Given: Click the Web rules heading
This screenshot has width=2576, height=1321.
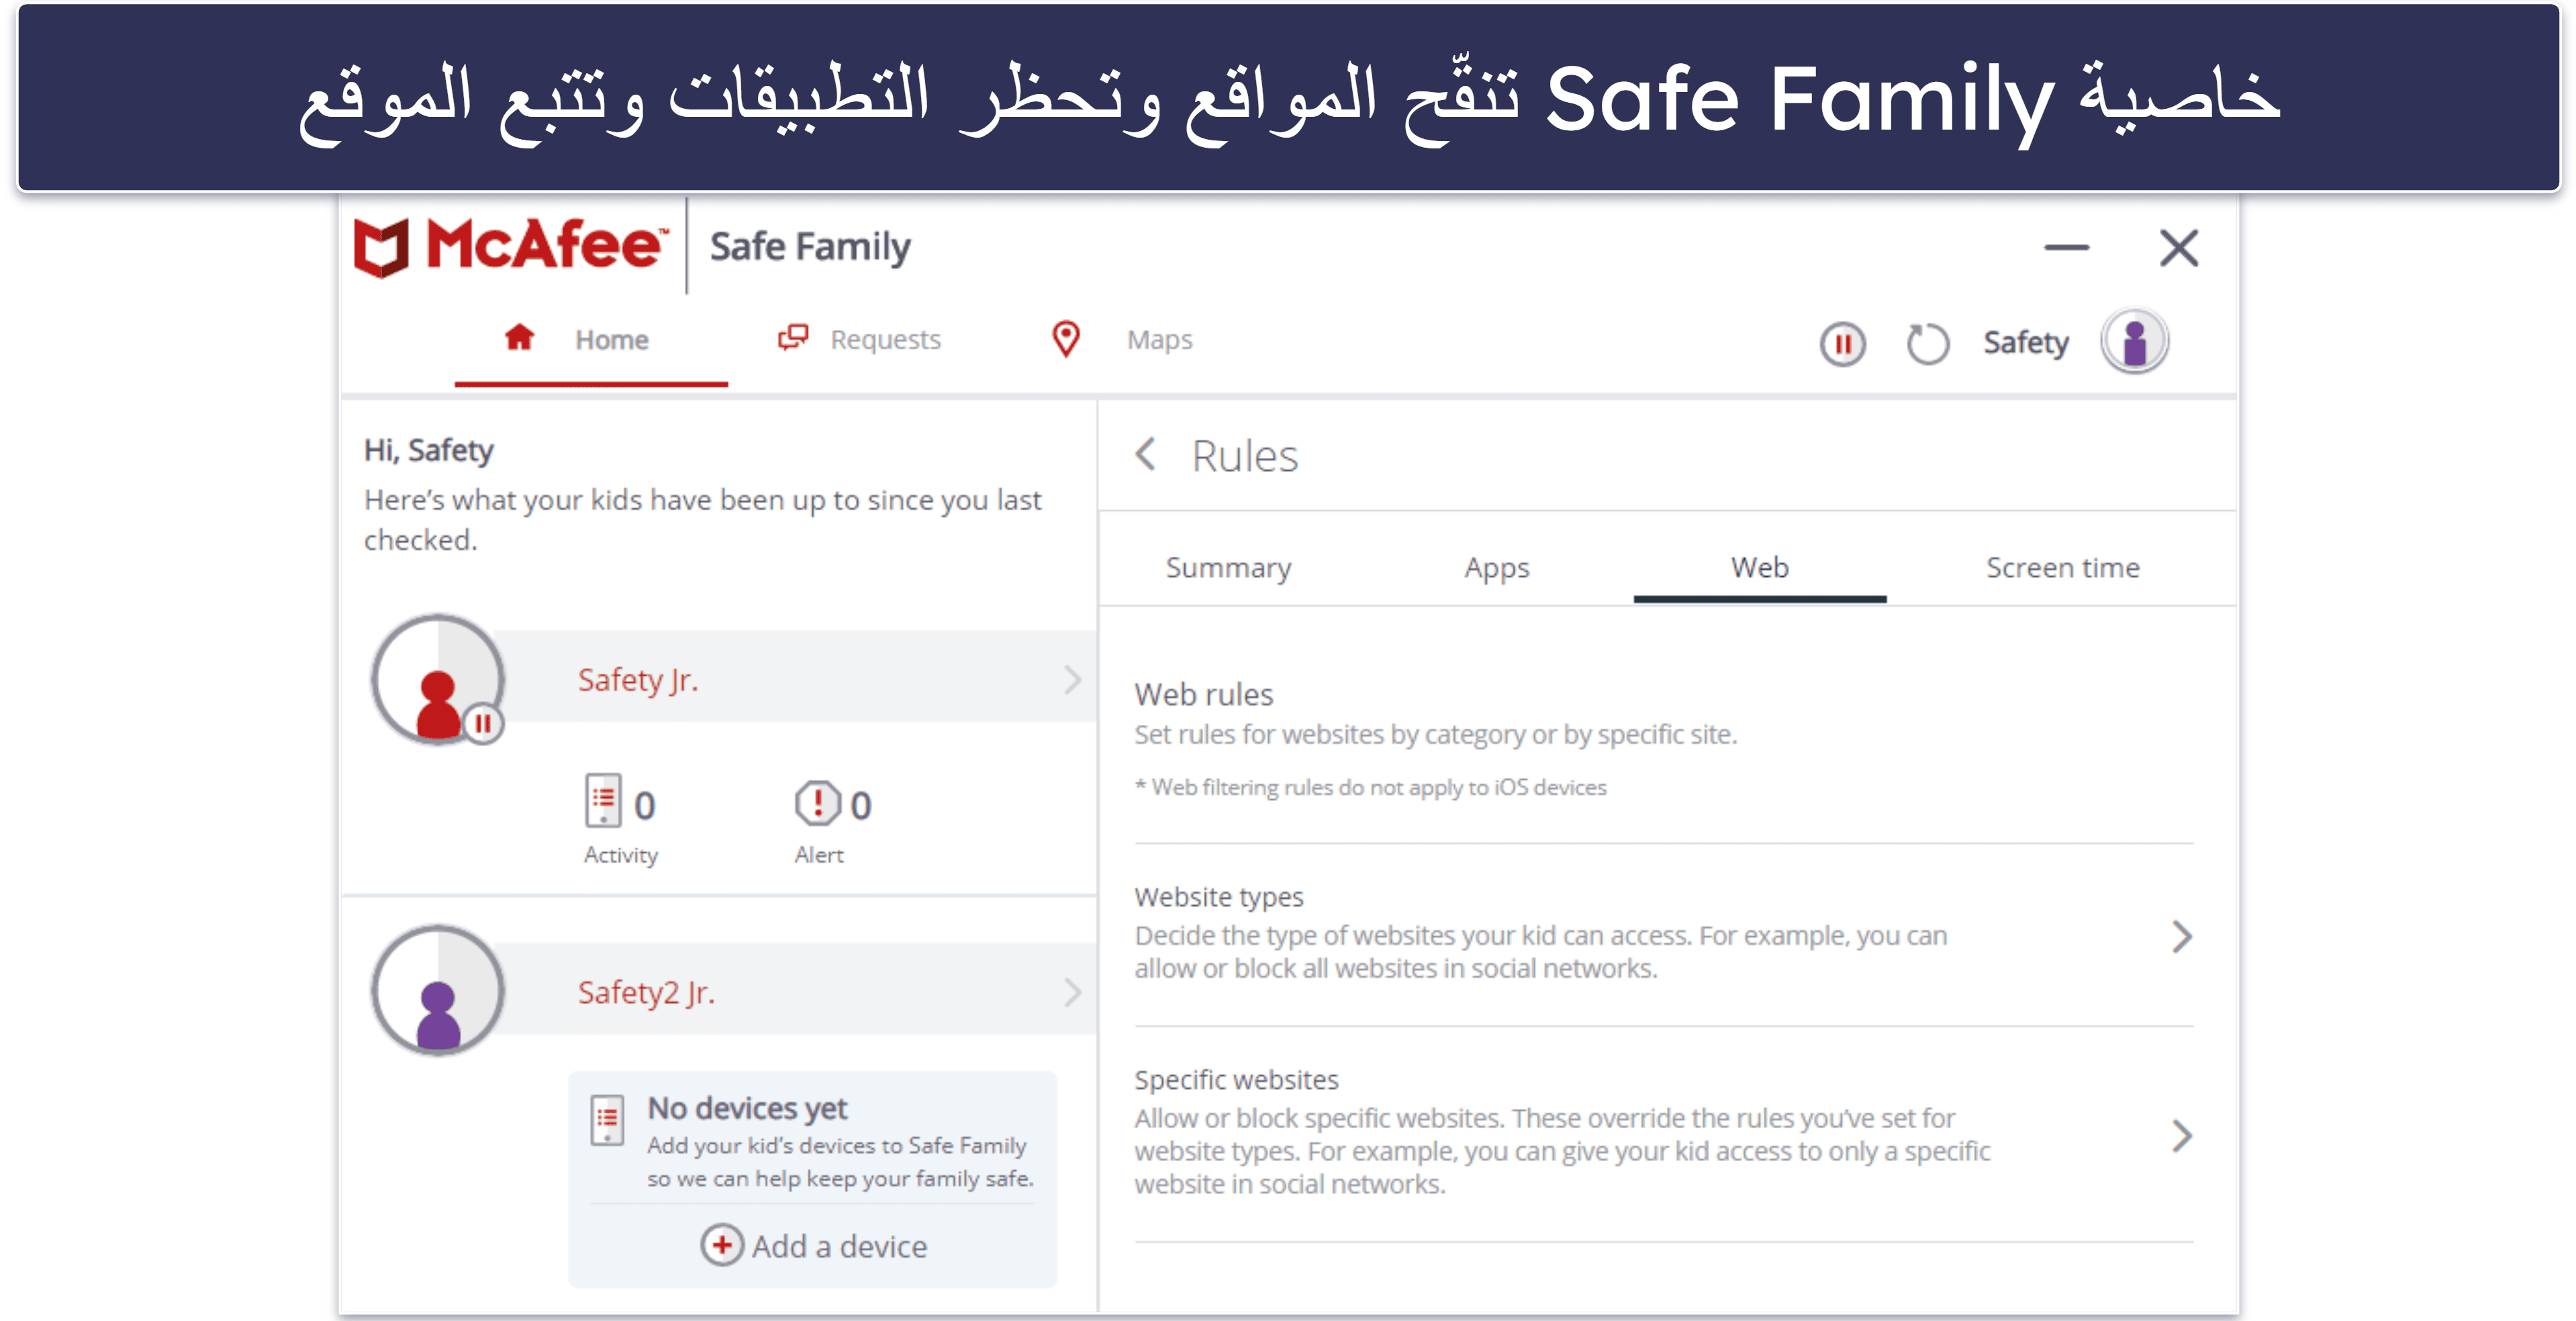Looking at the screenshot, I should point(1204,694).
